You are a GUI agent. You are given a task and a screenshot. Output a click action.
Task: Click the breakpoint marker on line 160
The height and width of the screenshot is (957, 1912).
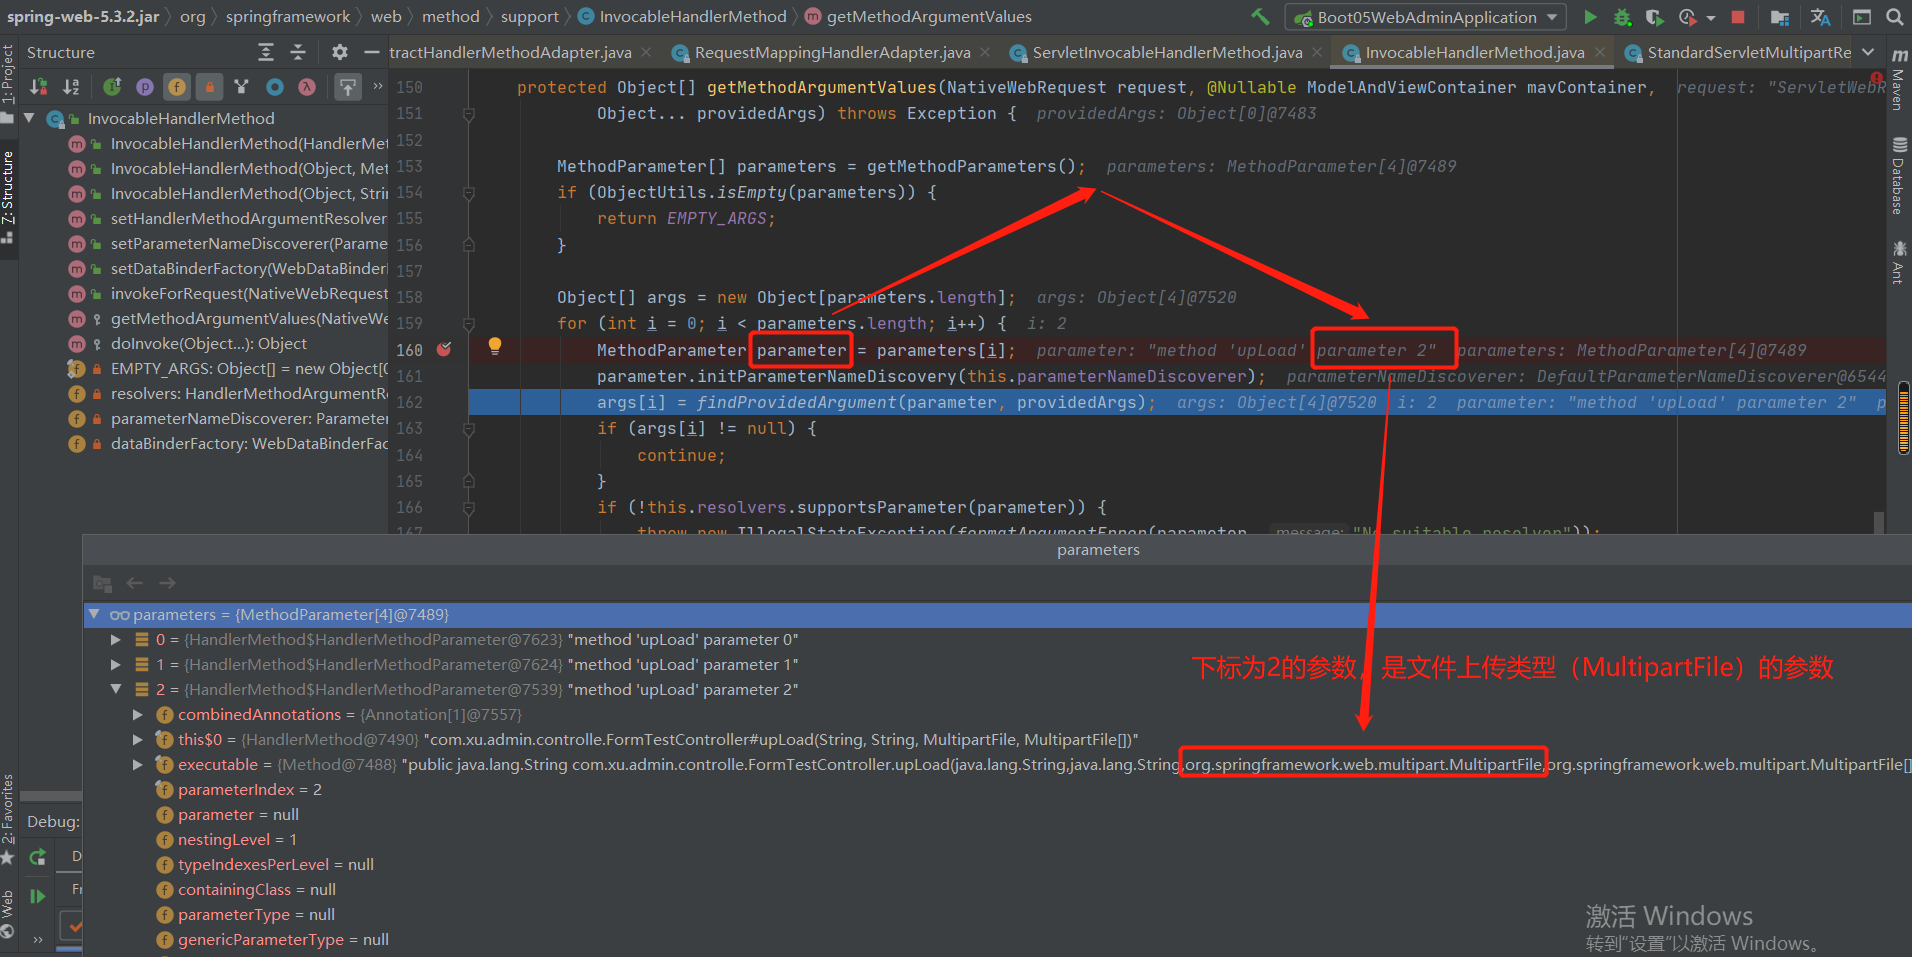coord(444,349)
